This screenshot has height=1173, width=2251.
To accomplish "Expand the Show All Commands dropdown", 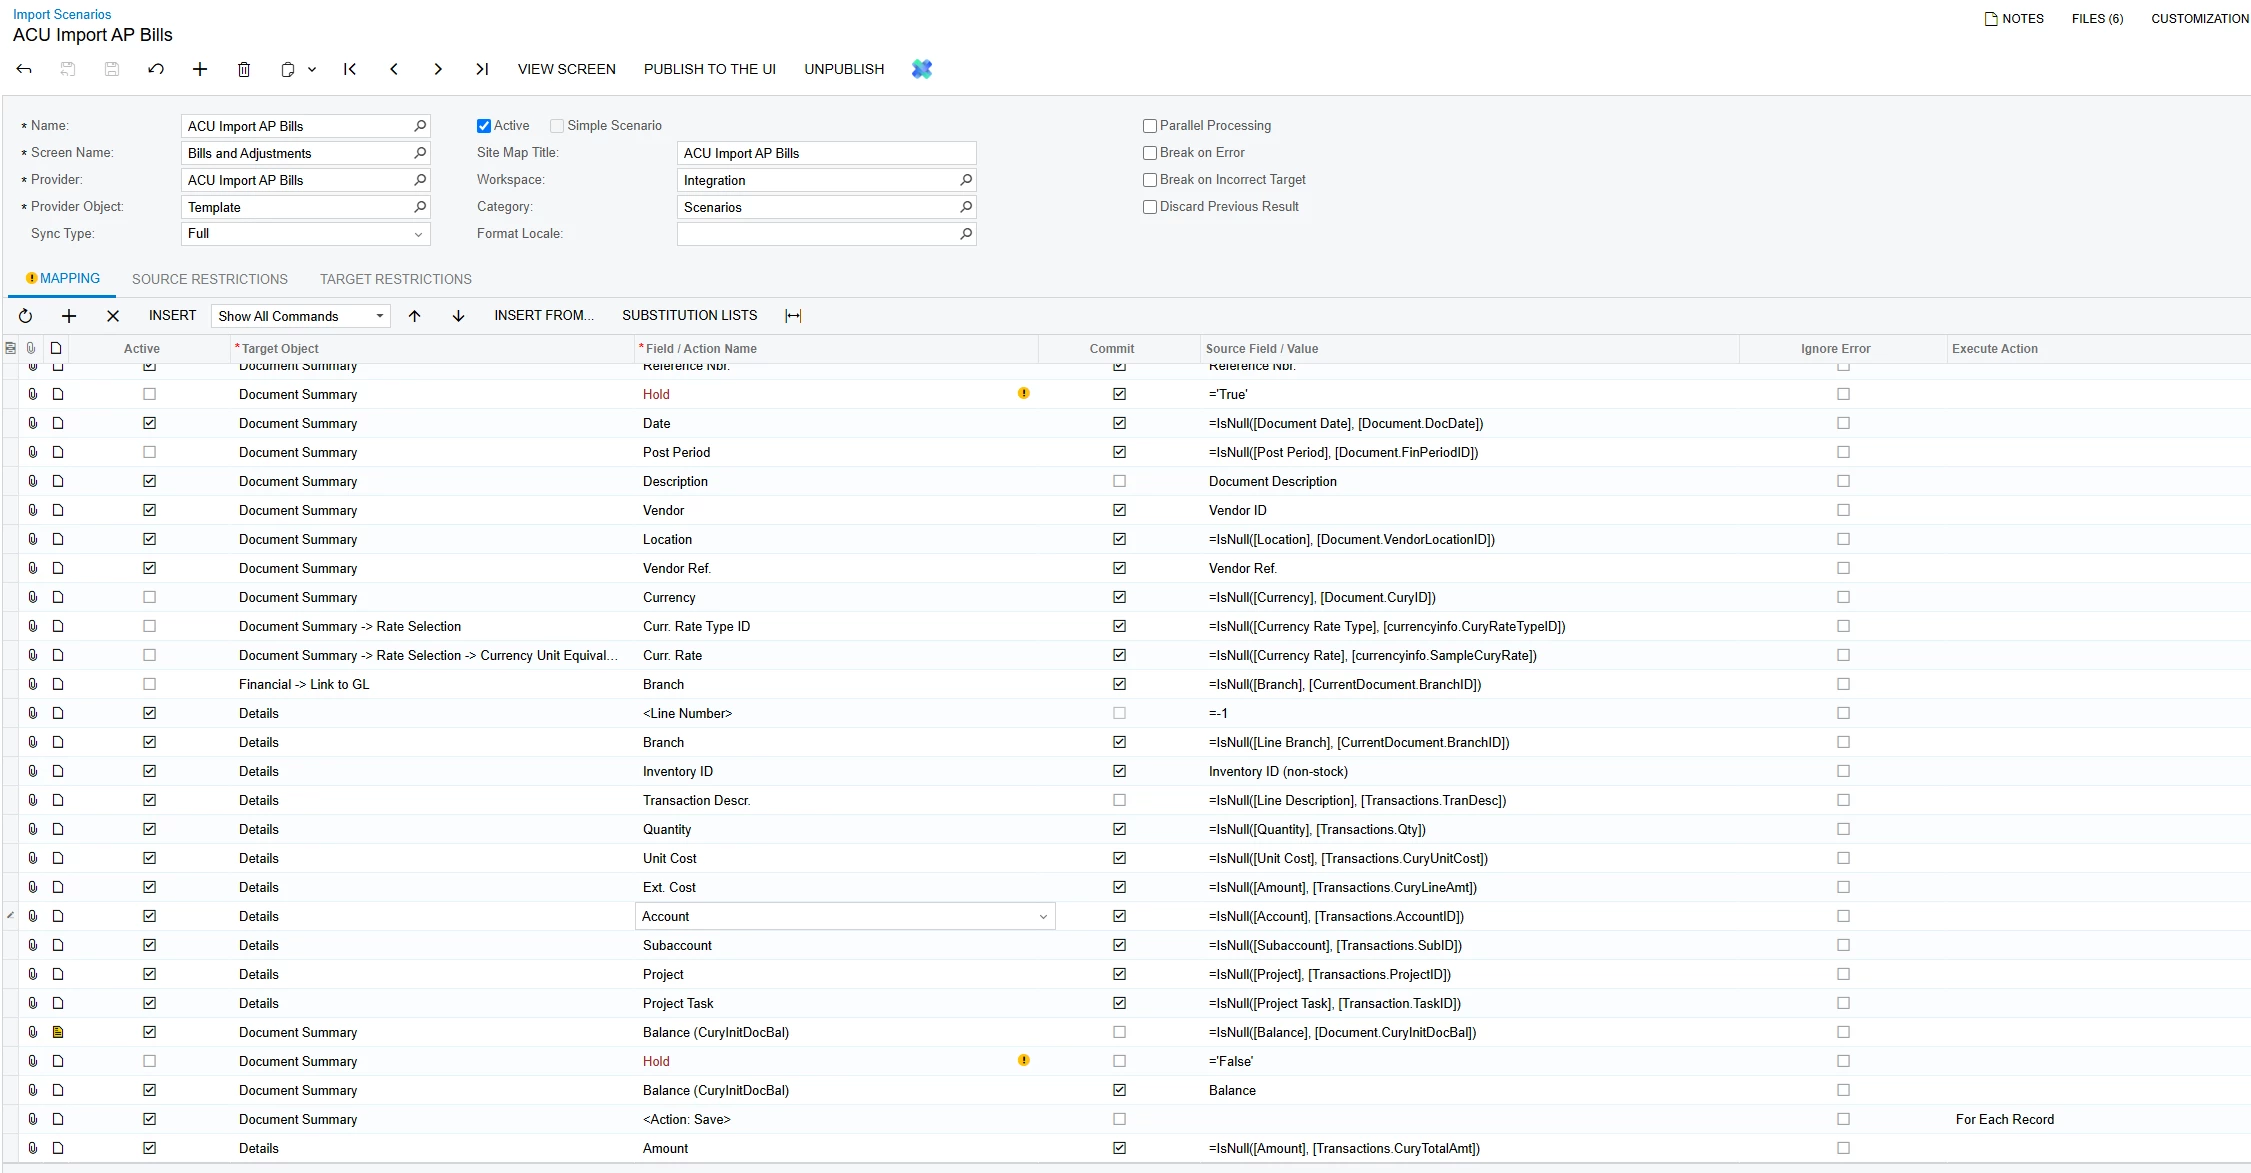I will pyautogui.click(x=380, y=316).
